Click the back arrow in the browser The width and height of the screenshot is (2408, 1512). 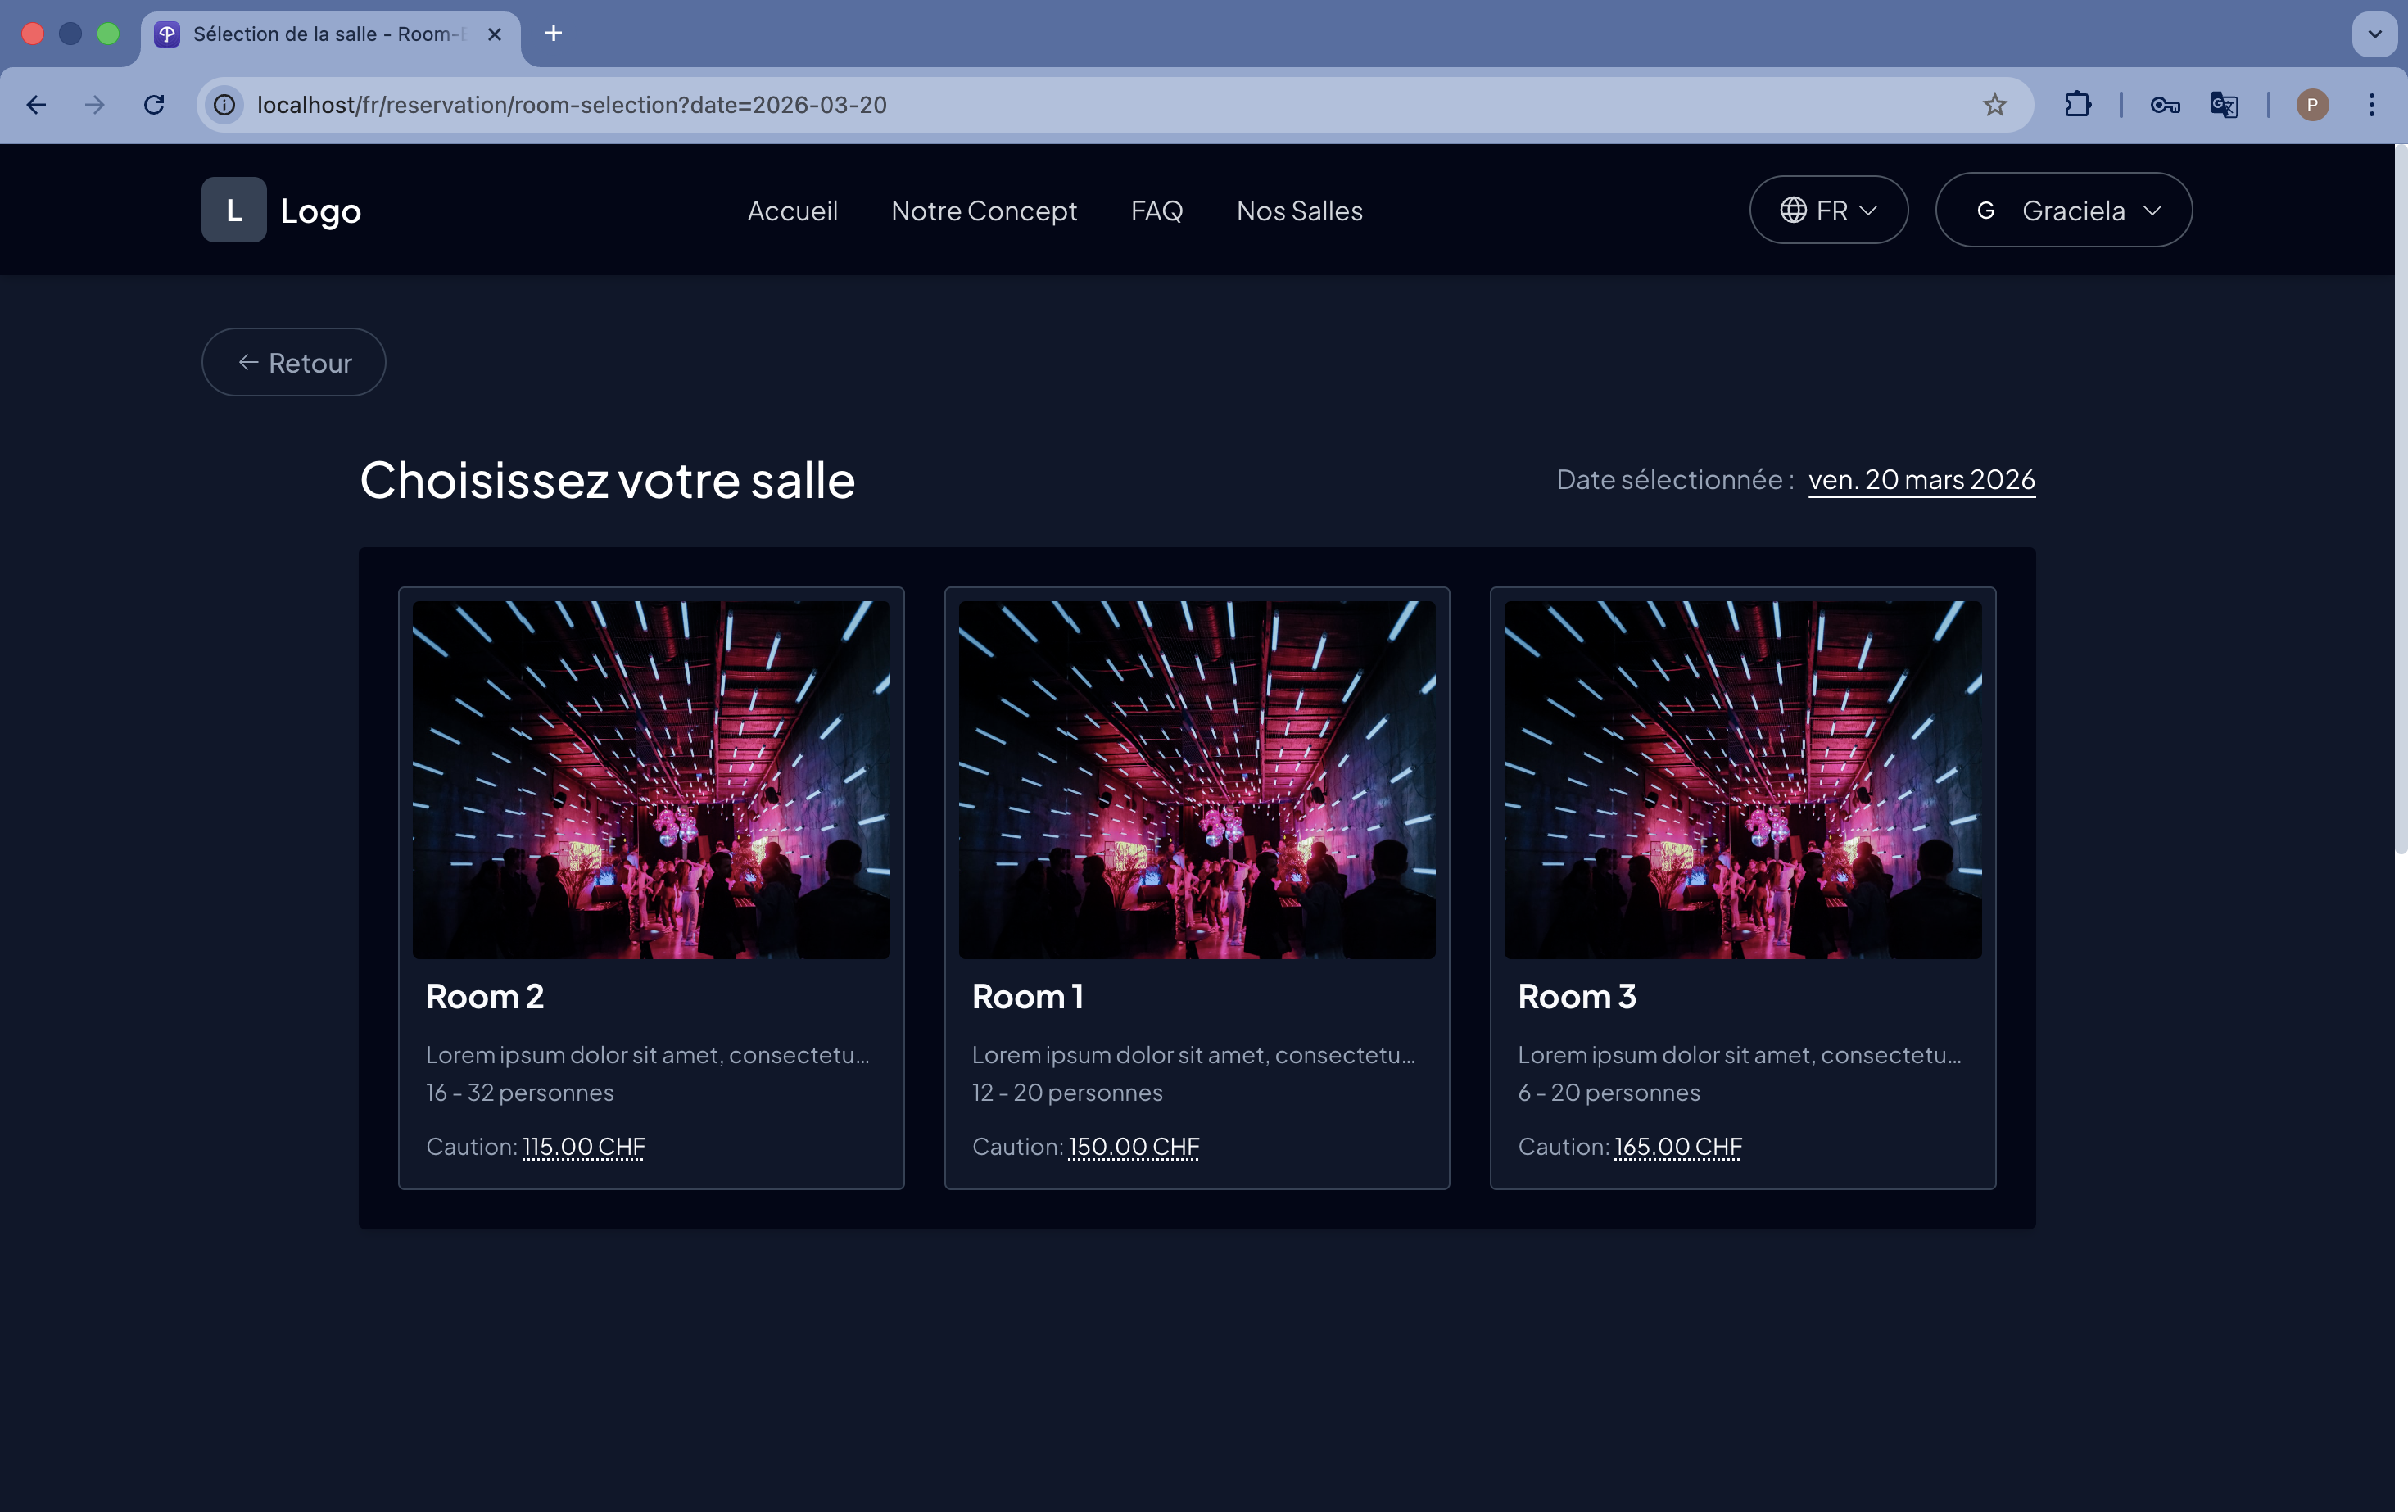tap(36, 104)
